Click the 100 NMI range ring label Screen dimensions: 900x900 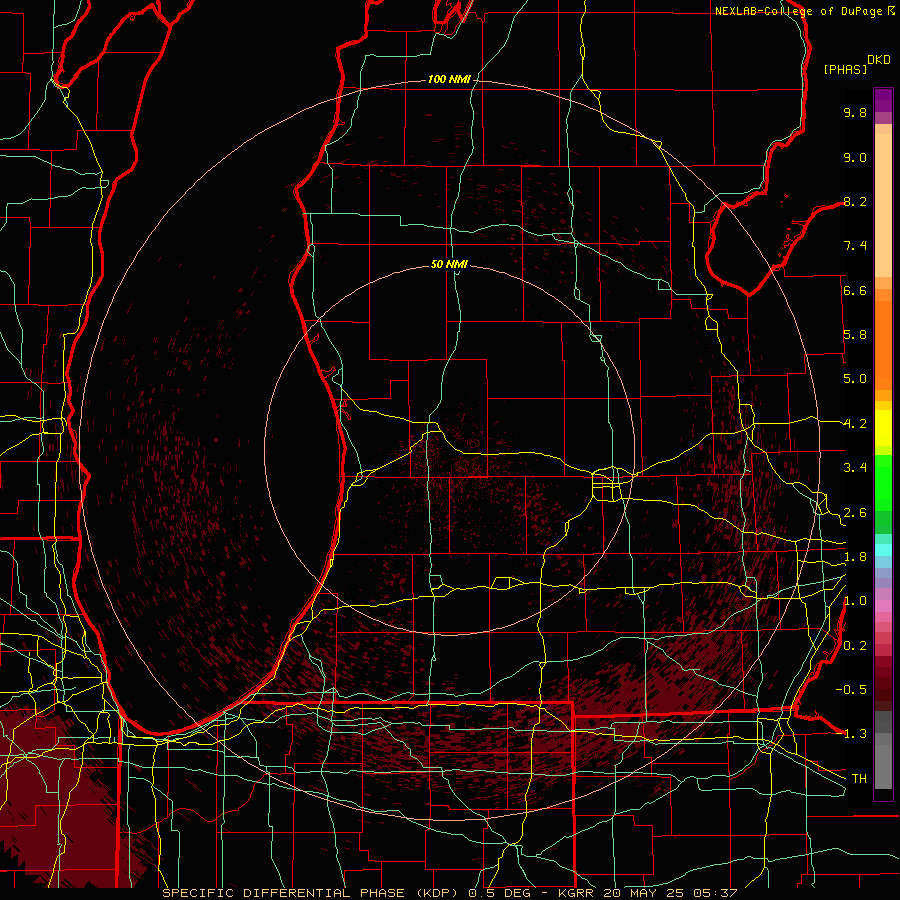pos(449,79)
